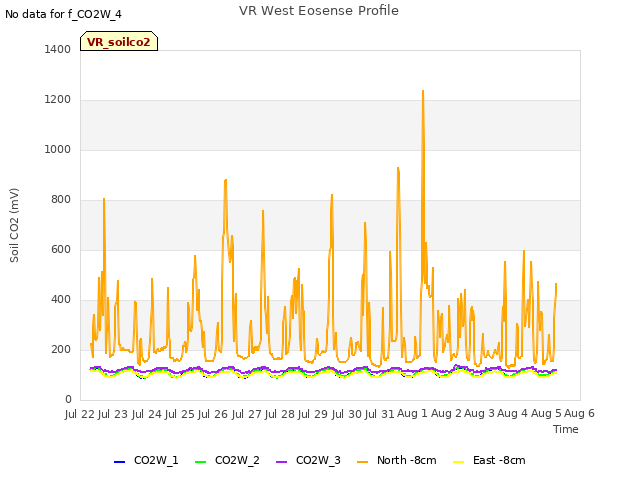
Task: Click the 1400 y-axis tick label
Action: coord(58,49)
